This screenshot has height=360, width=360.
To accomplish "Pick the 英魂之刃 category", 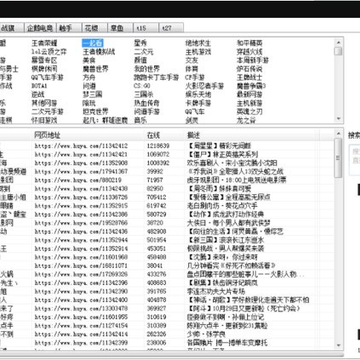I will point(249,111).
